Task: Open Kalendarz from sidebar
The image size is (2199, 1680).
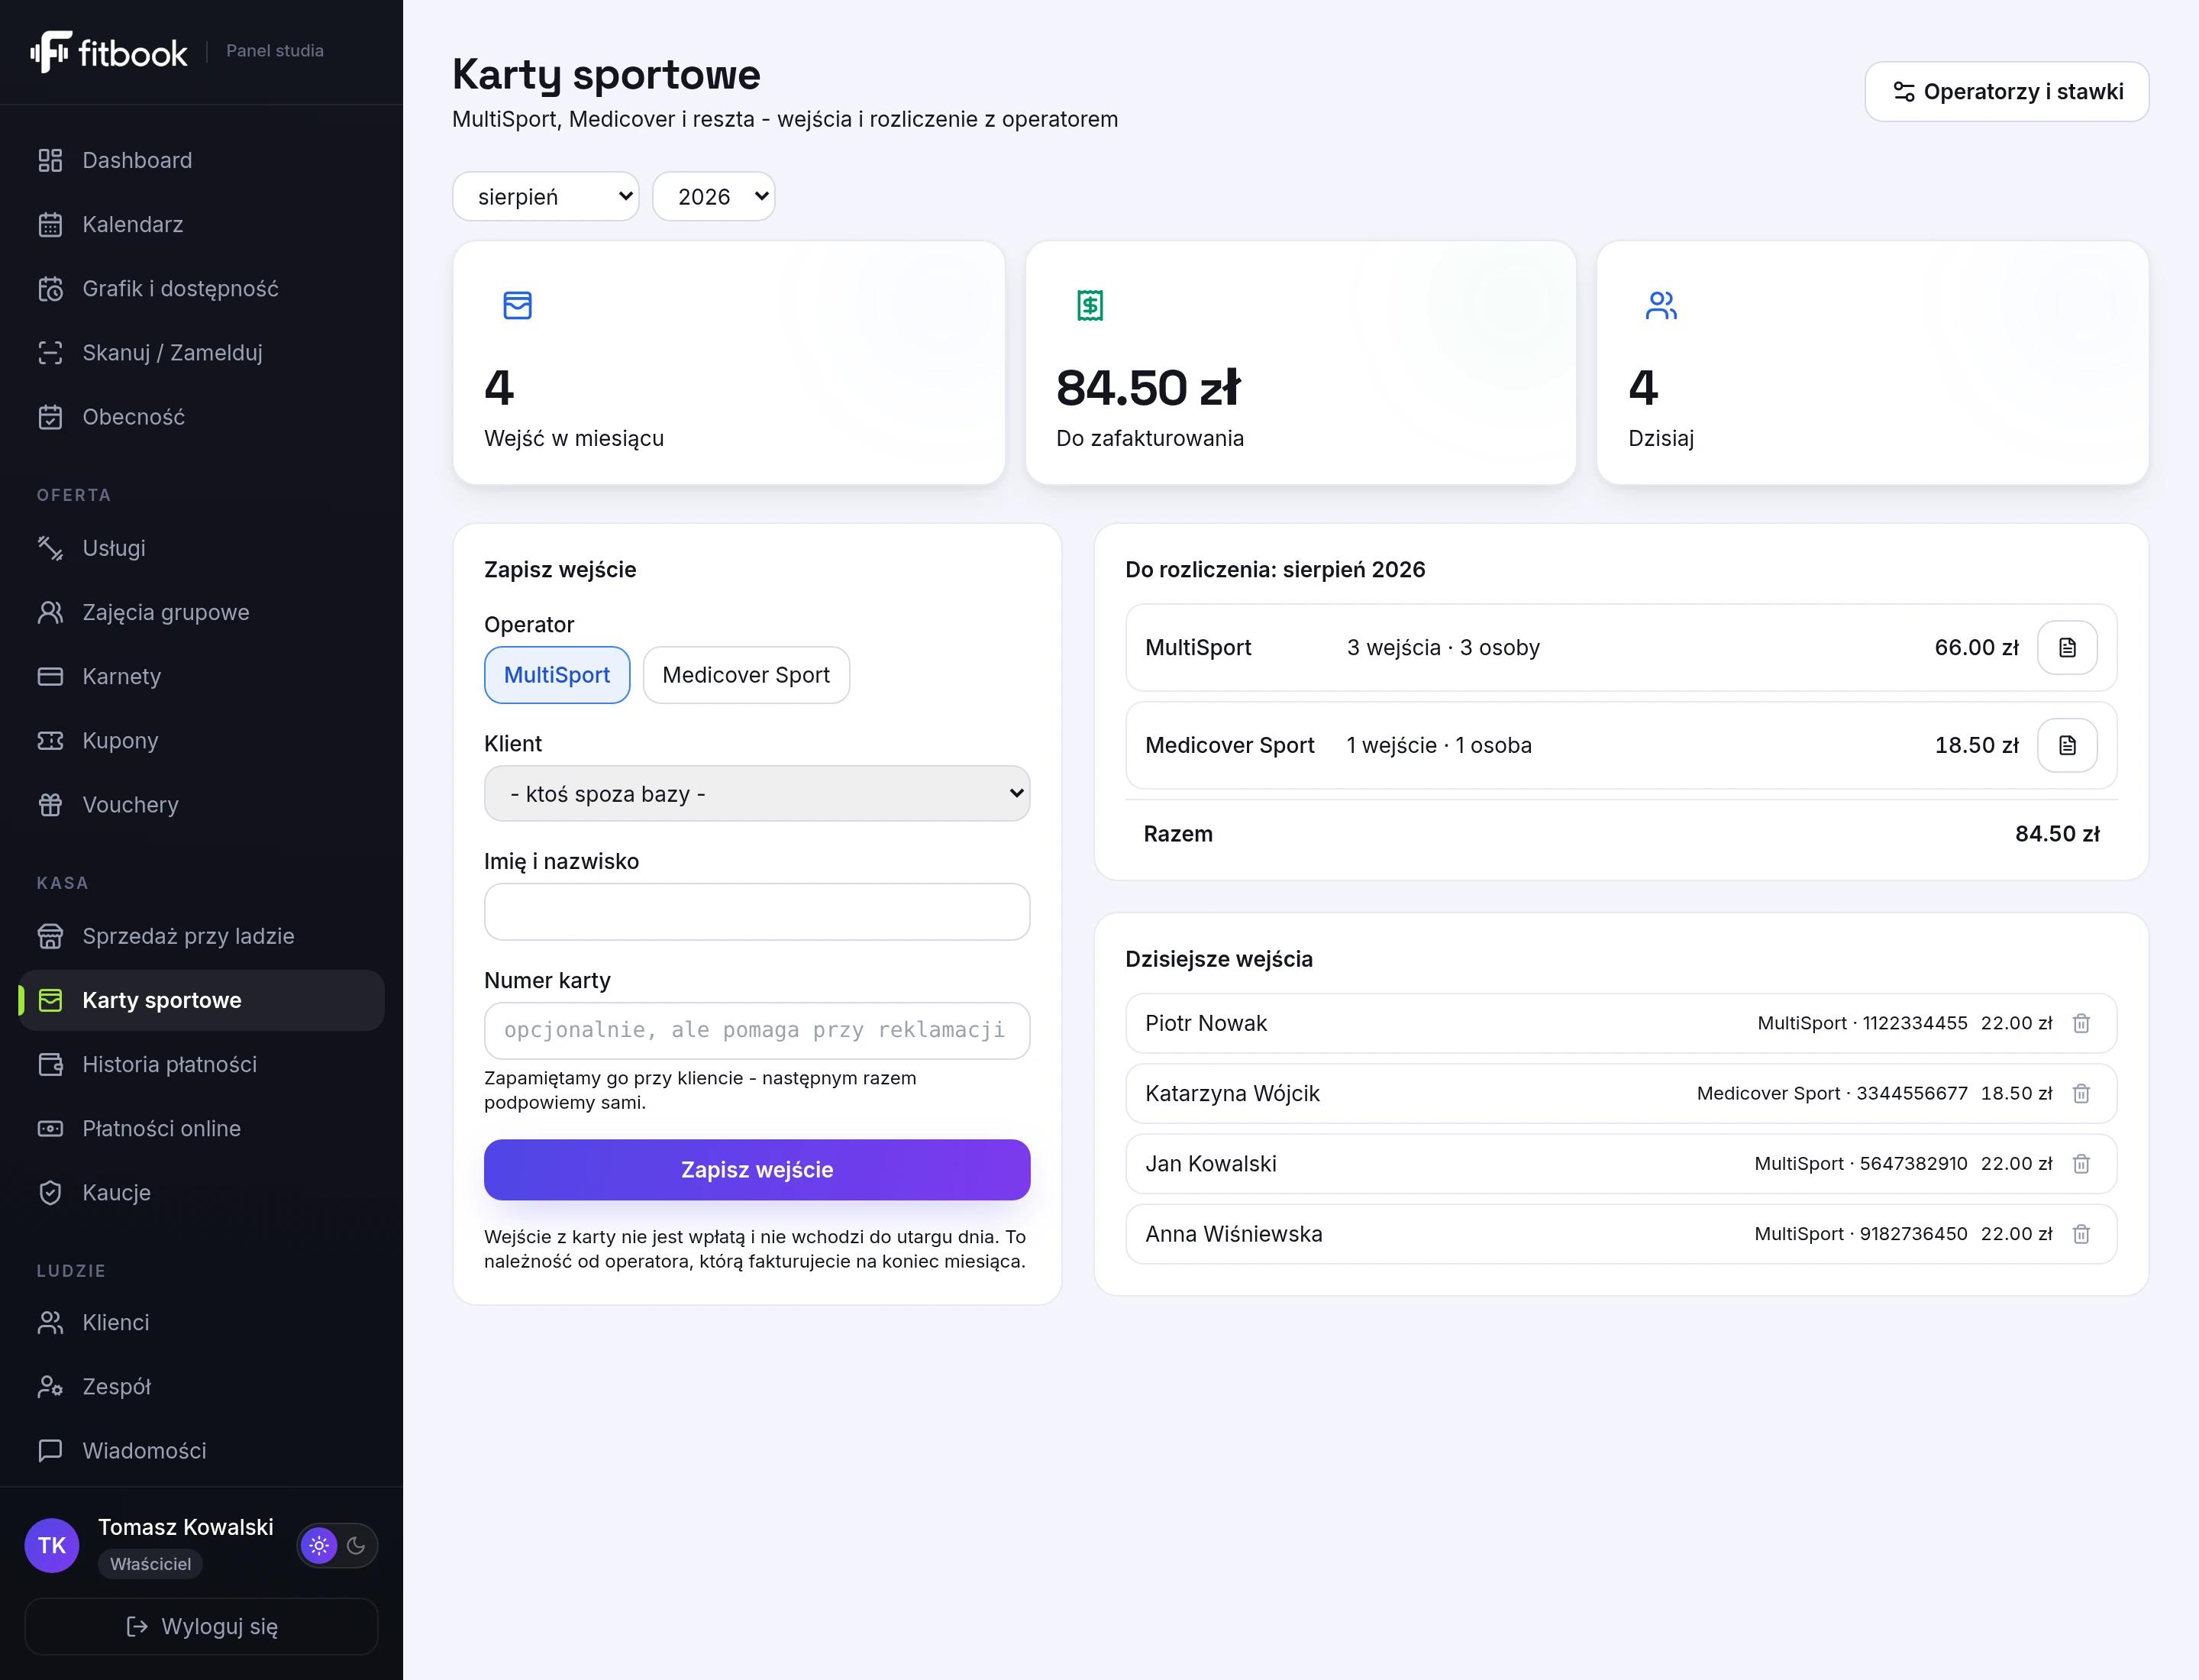Action: click(x=202, y=224)
